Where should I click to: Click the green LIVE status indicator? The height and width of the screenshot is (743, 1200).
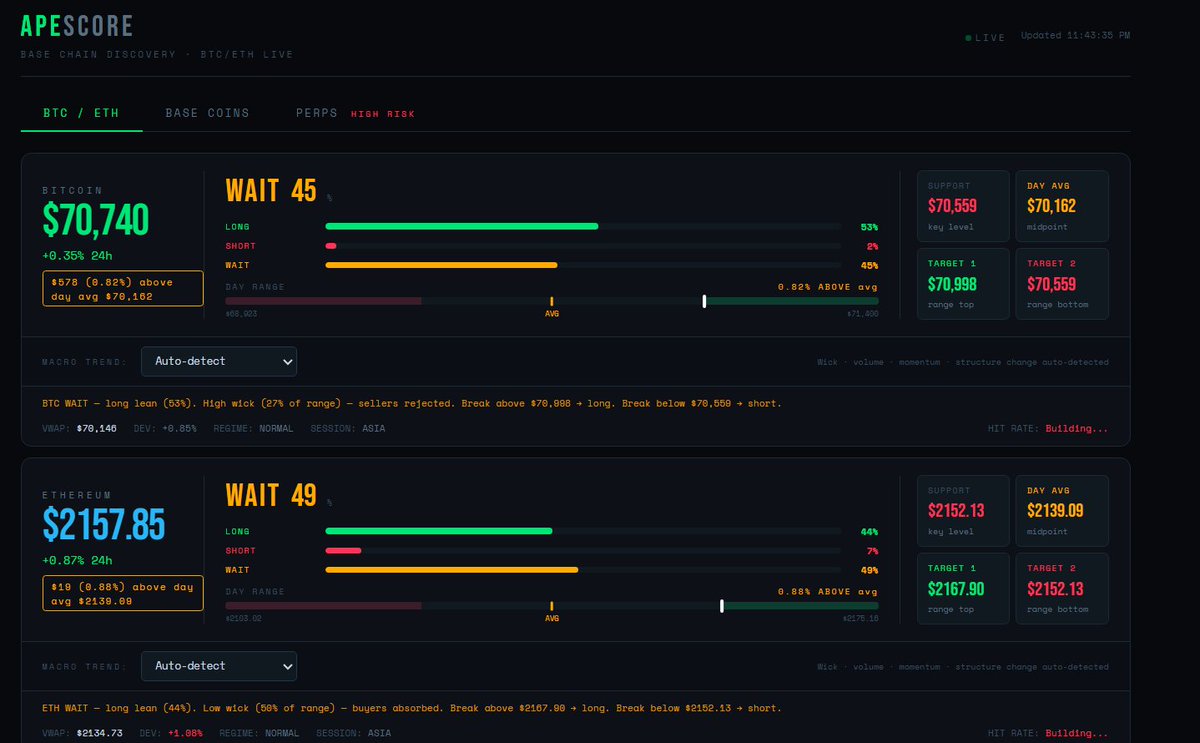click(985, 38)
